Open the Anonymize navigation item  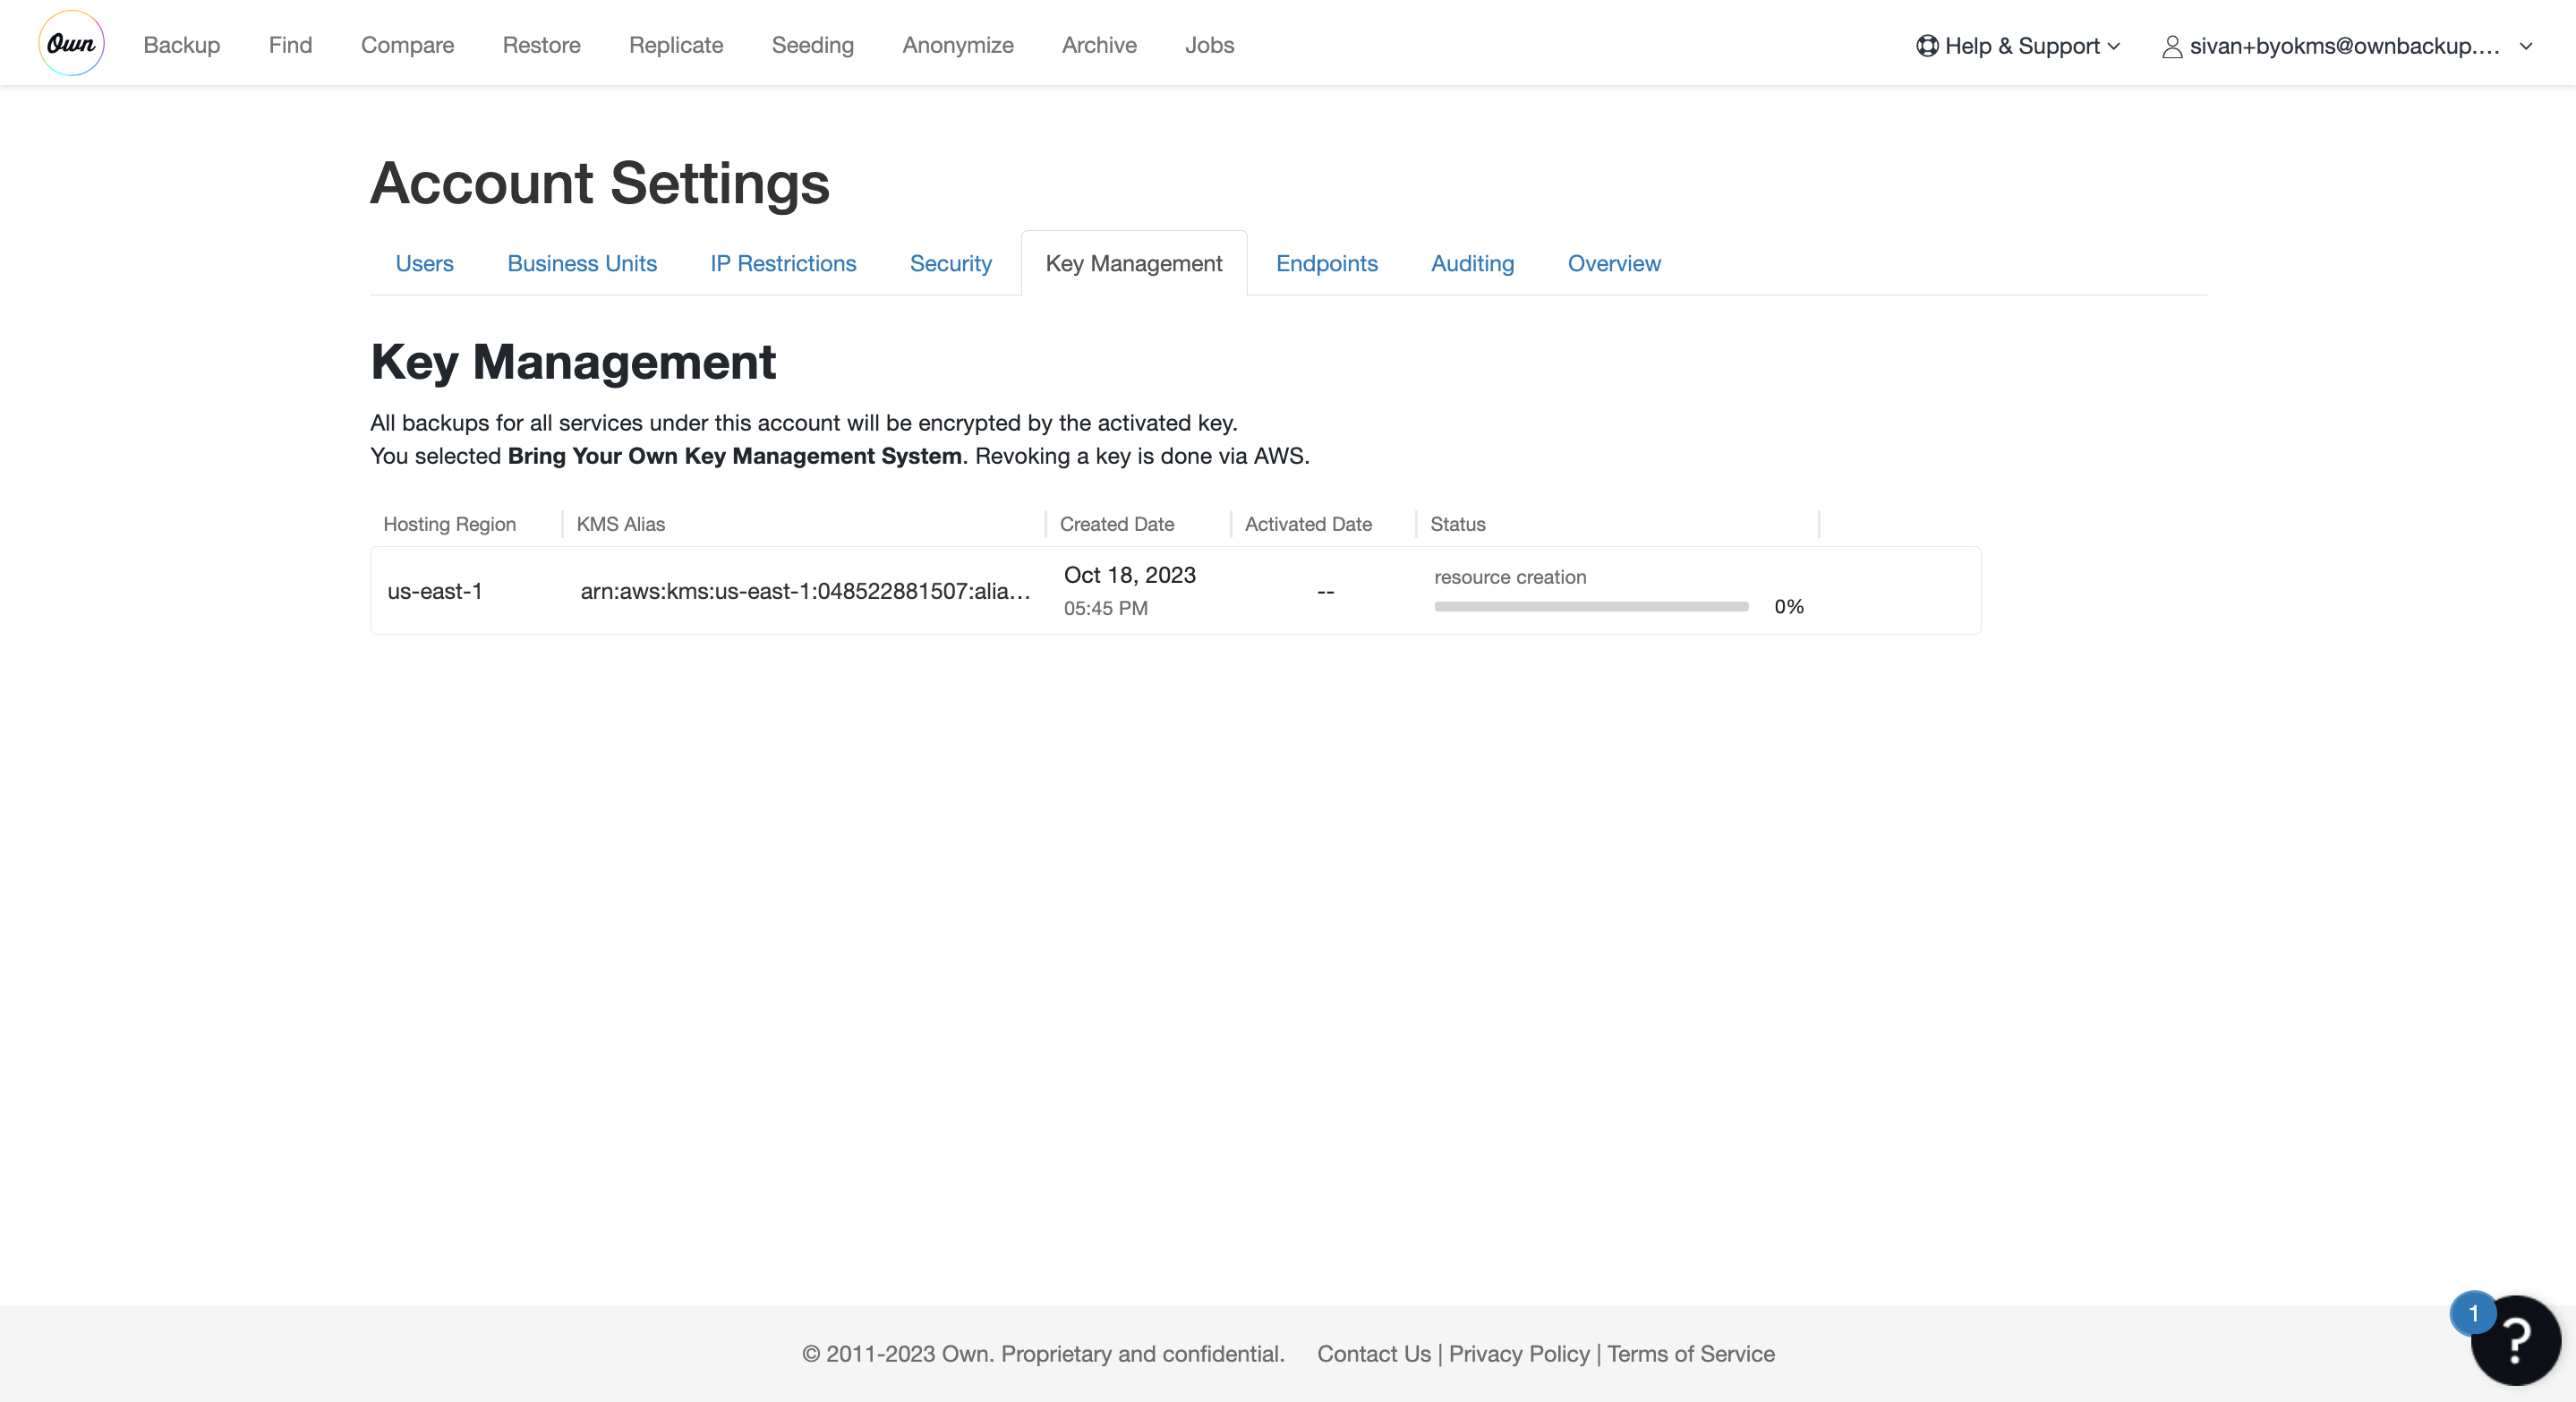(x=957, y=45)
